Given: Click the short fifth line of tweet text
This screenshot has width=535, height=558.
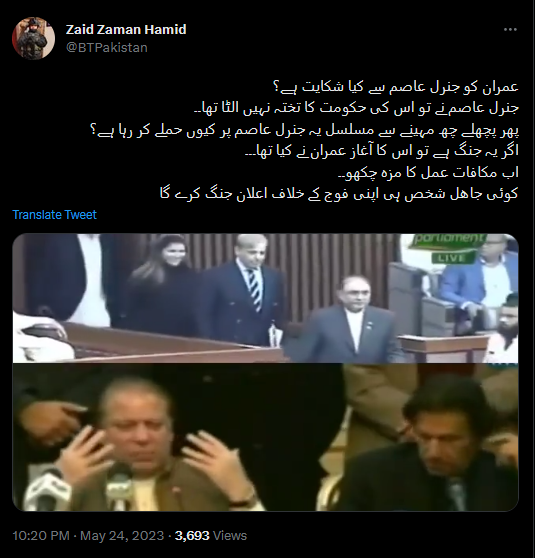Looking at the screenshot, I should (428, 173).
